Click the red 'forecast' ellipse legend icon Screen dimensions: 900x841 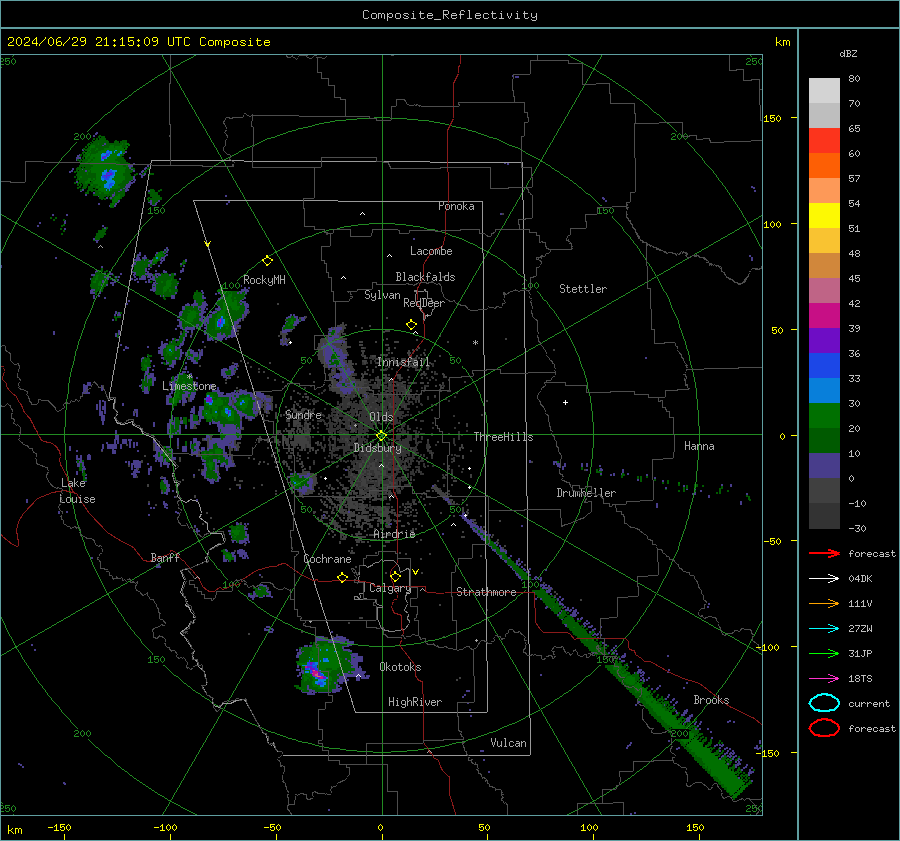pyautogui.click(x=824, y=728)
